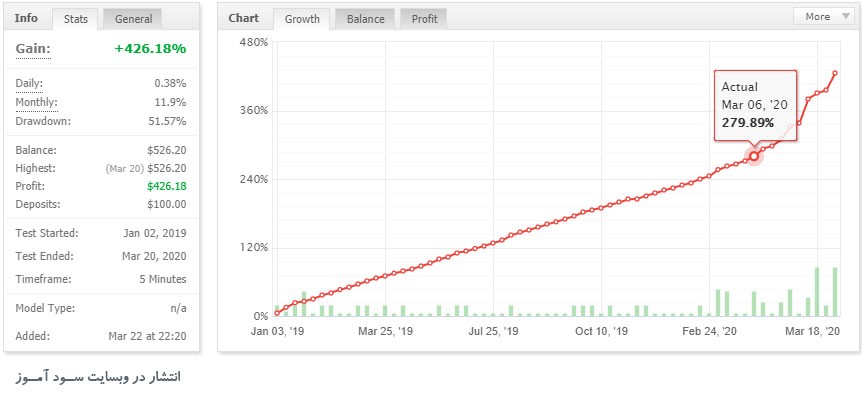
Task: Click the Actual Mar 06 tooltip box
Action: pyautogui.click(x=755, y=106)
